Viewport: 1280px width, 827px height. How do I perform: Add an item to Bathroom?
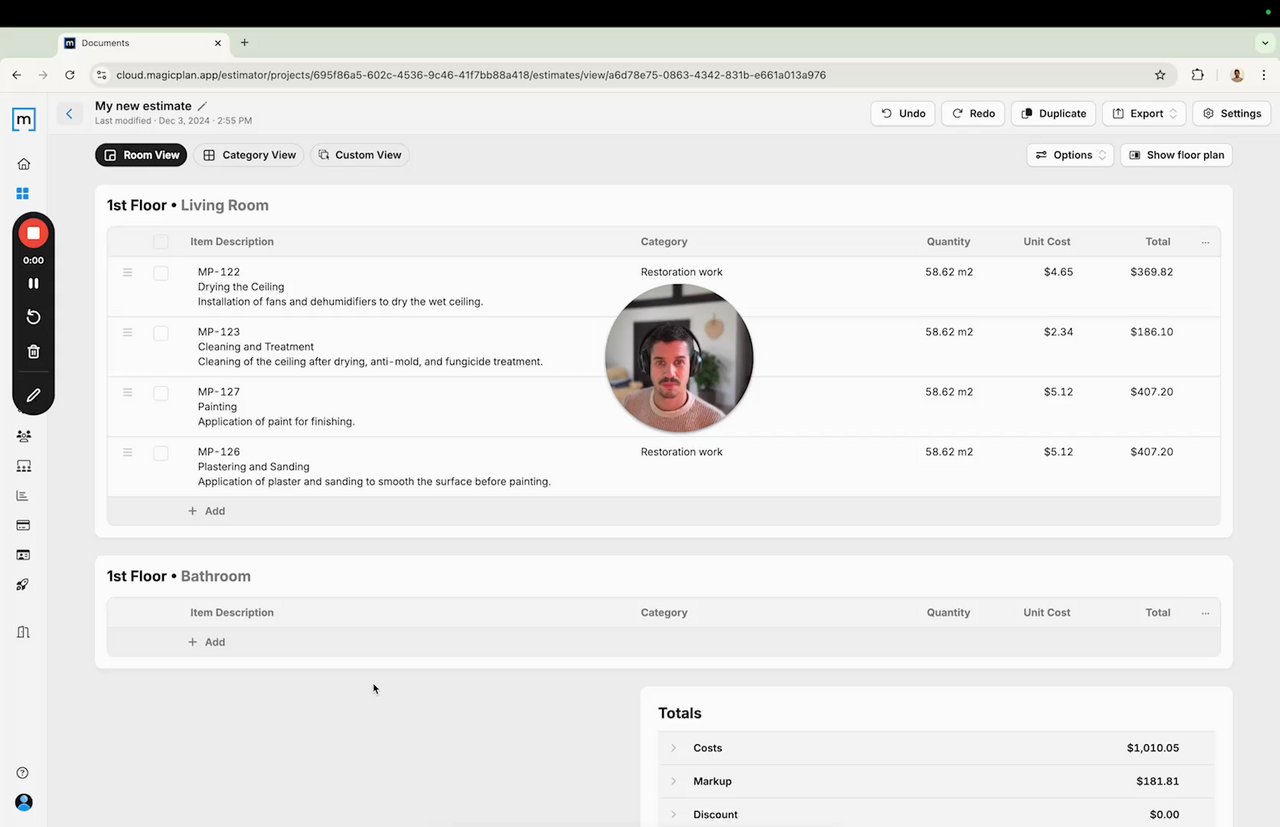(207, 642)
